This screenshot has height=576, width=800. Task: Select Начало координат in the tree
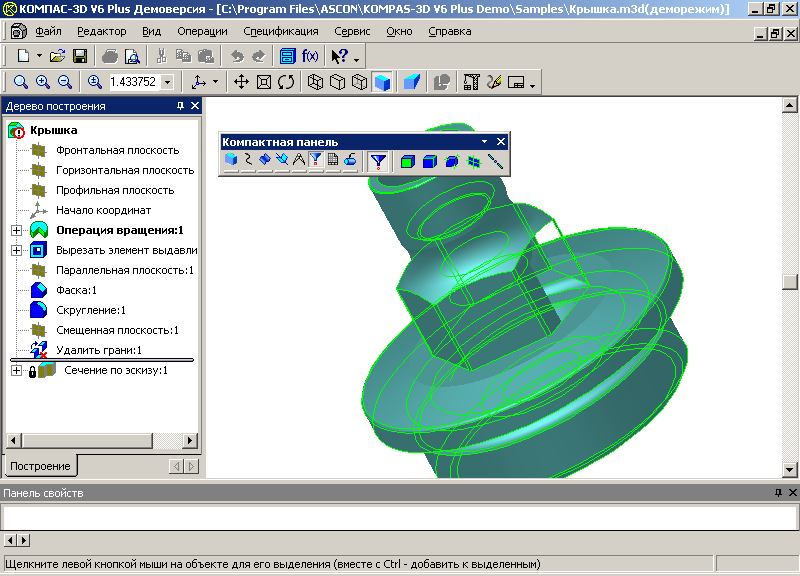(x=104, y=210)
